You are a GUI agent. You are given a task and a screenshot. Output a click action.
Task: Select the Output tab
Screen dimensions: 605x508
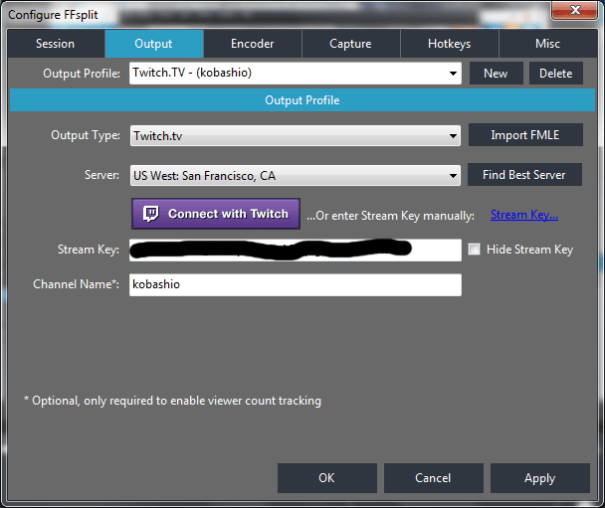[154, 44]
